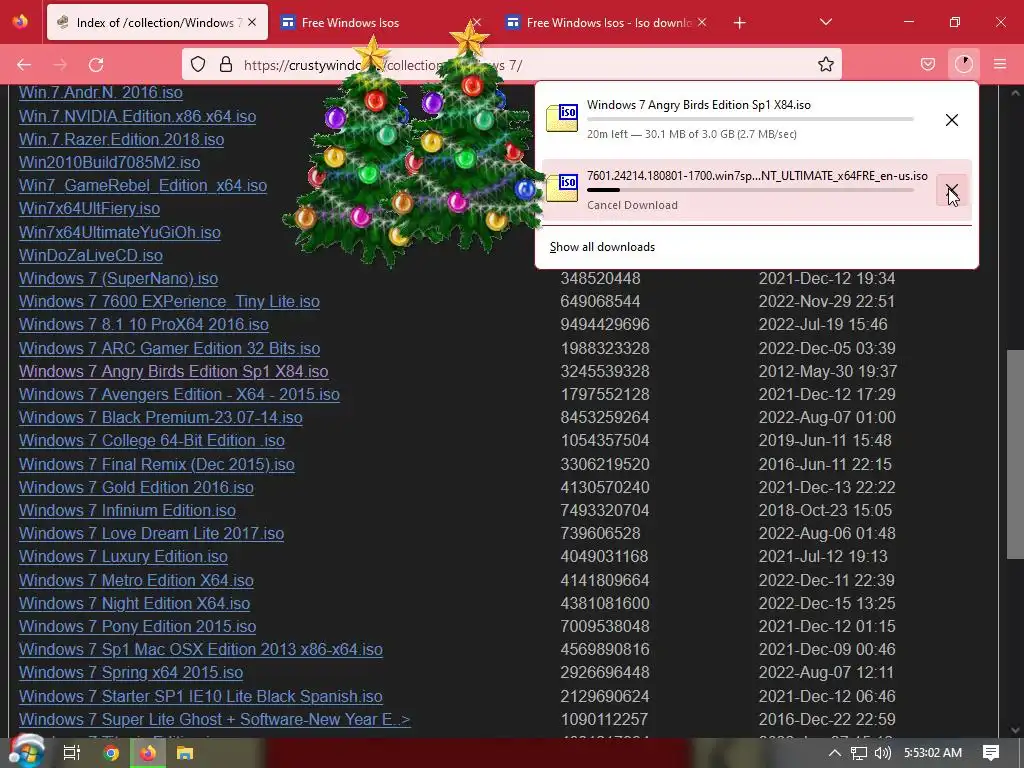Viewport: 1024px width, 768px height.
Task: Click Windows 7 Angry Birds Edition Sp1 X84.iso link
Action: tap(174, 371)
